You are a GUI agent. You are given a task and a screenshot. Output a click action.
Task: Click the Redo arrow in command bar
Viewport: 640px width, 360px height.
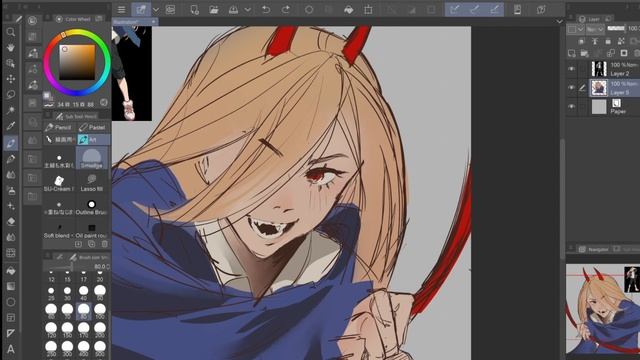pyautogui.click(x=286, y=10)
